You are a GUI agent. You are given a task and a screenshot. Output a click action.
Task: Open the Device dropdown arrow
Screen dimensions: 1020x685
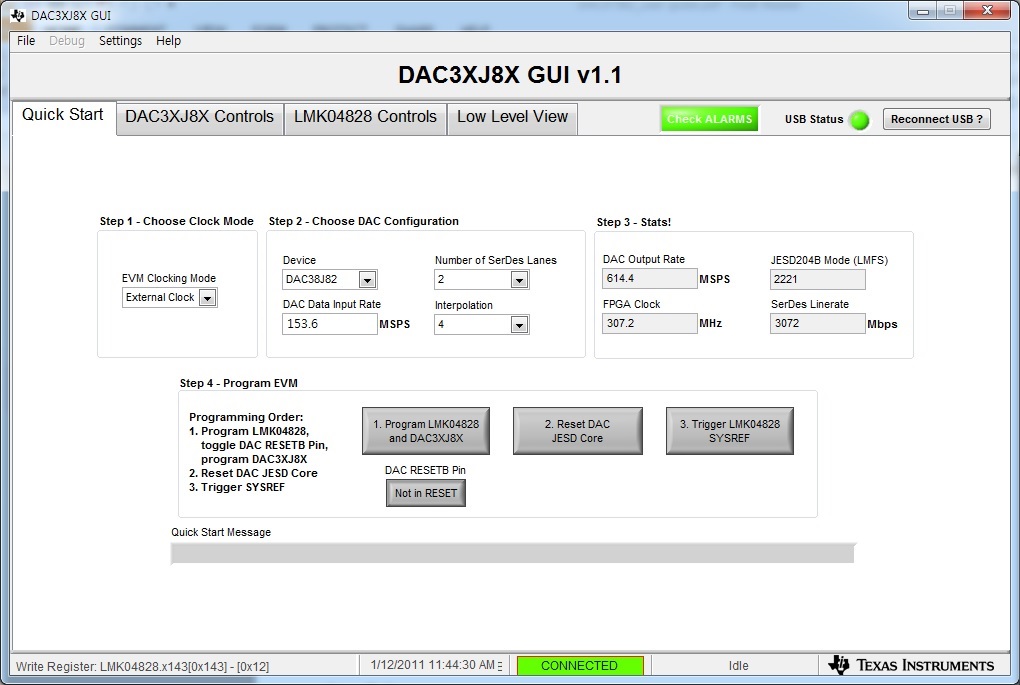point(368,280)
